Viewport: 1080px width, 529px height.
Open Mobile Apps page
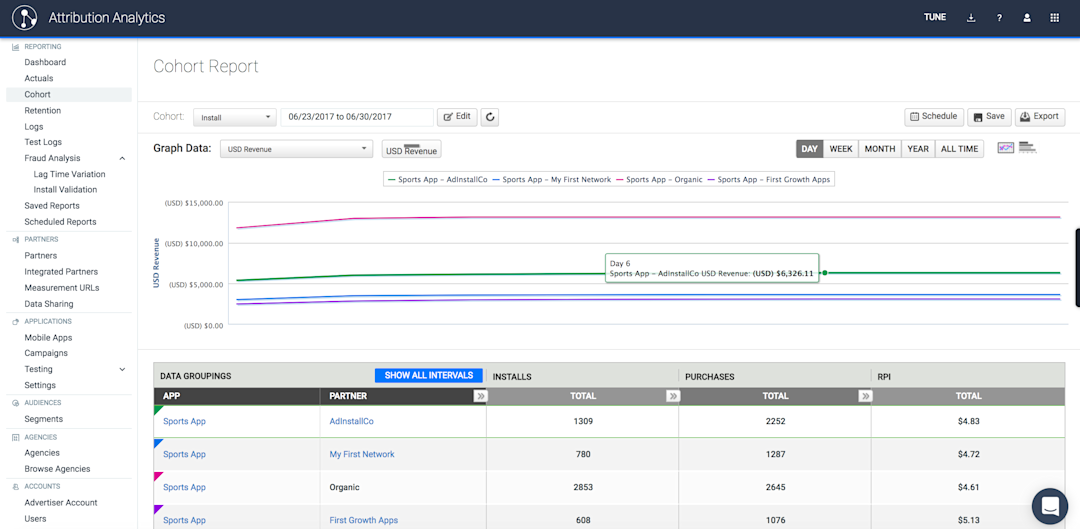[x=48, y=338]
